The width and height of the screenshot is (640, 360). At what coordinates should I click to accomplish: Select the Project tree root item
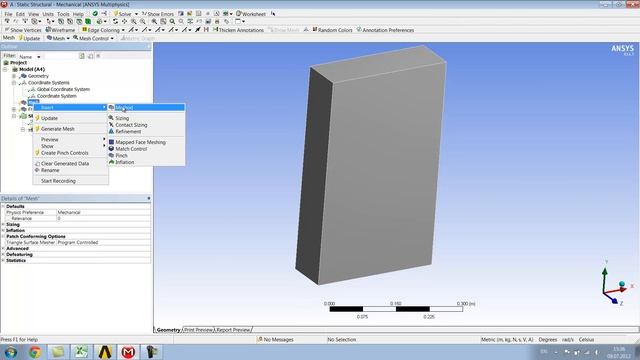pos(18,62)
